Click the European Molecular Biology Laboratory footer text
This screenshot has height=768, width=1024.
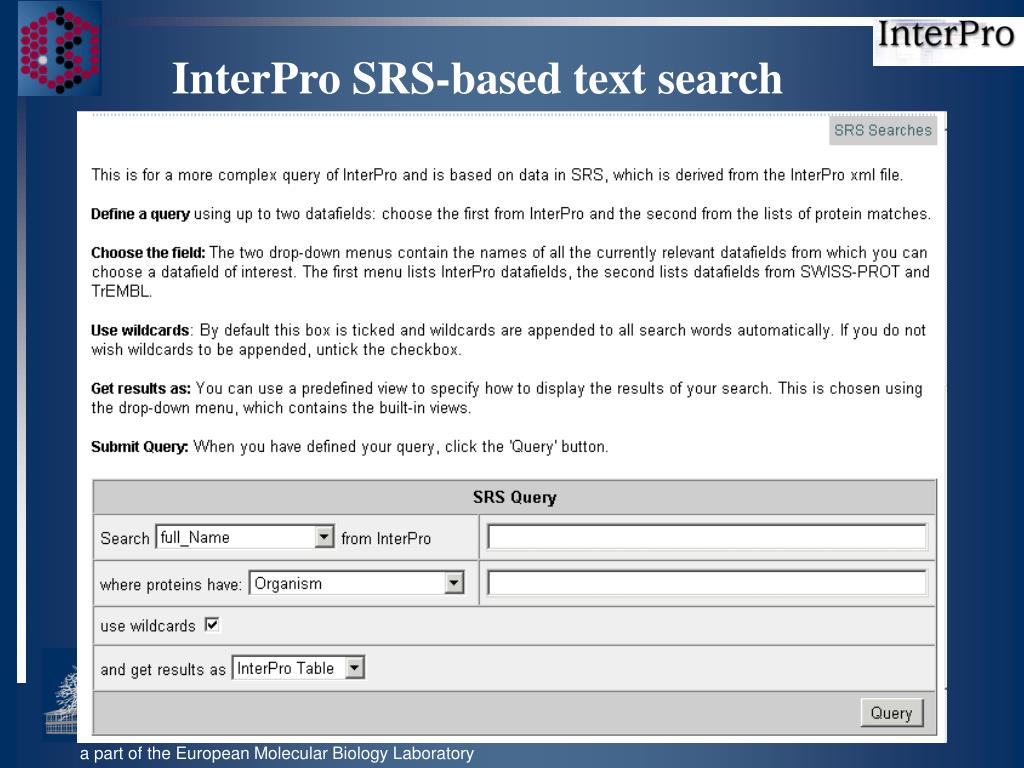coord(277,754)
